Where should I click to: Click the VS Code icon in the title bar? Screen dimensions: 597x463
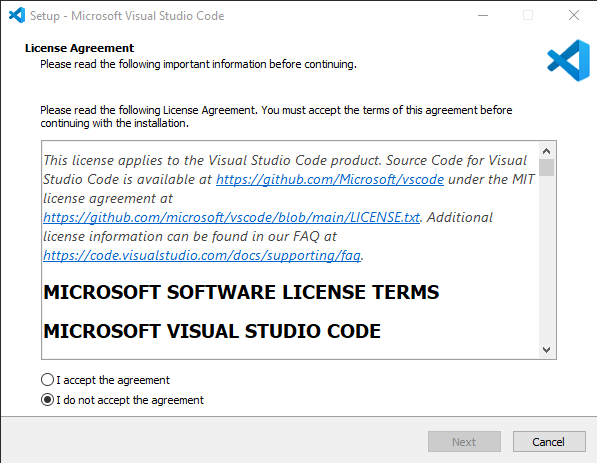point(17,16)
